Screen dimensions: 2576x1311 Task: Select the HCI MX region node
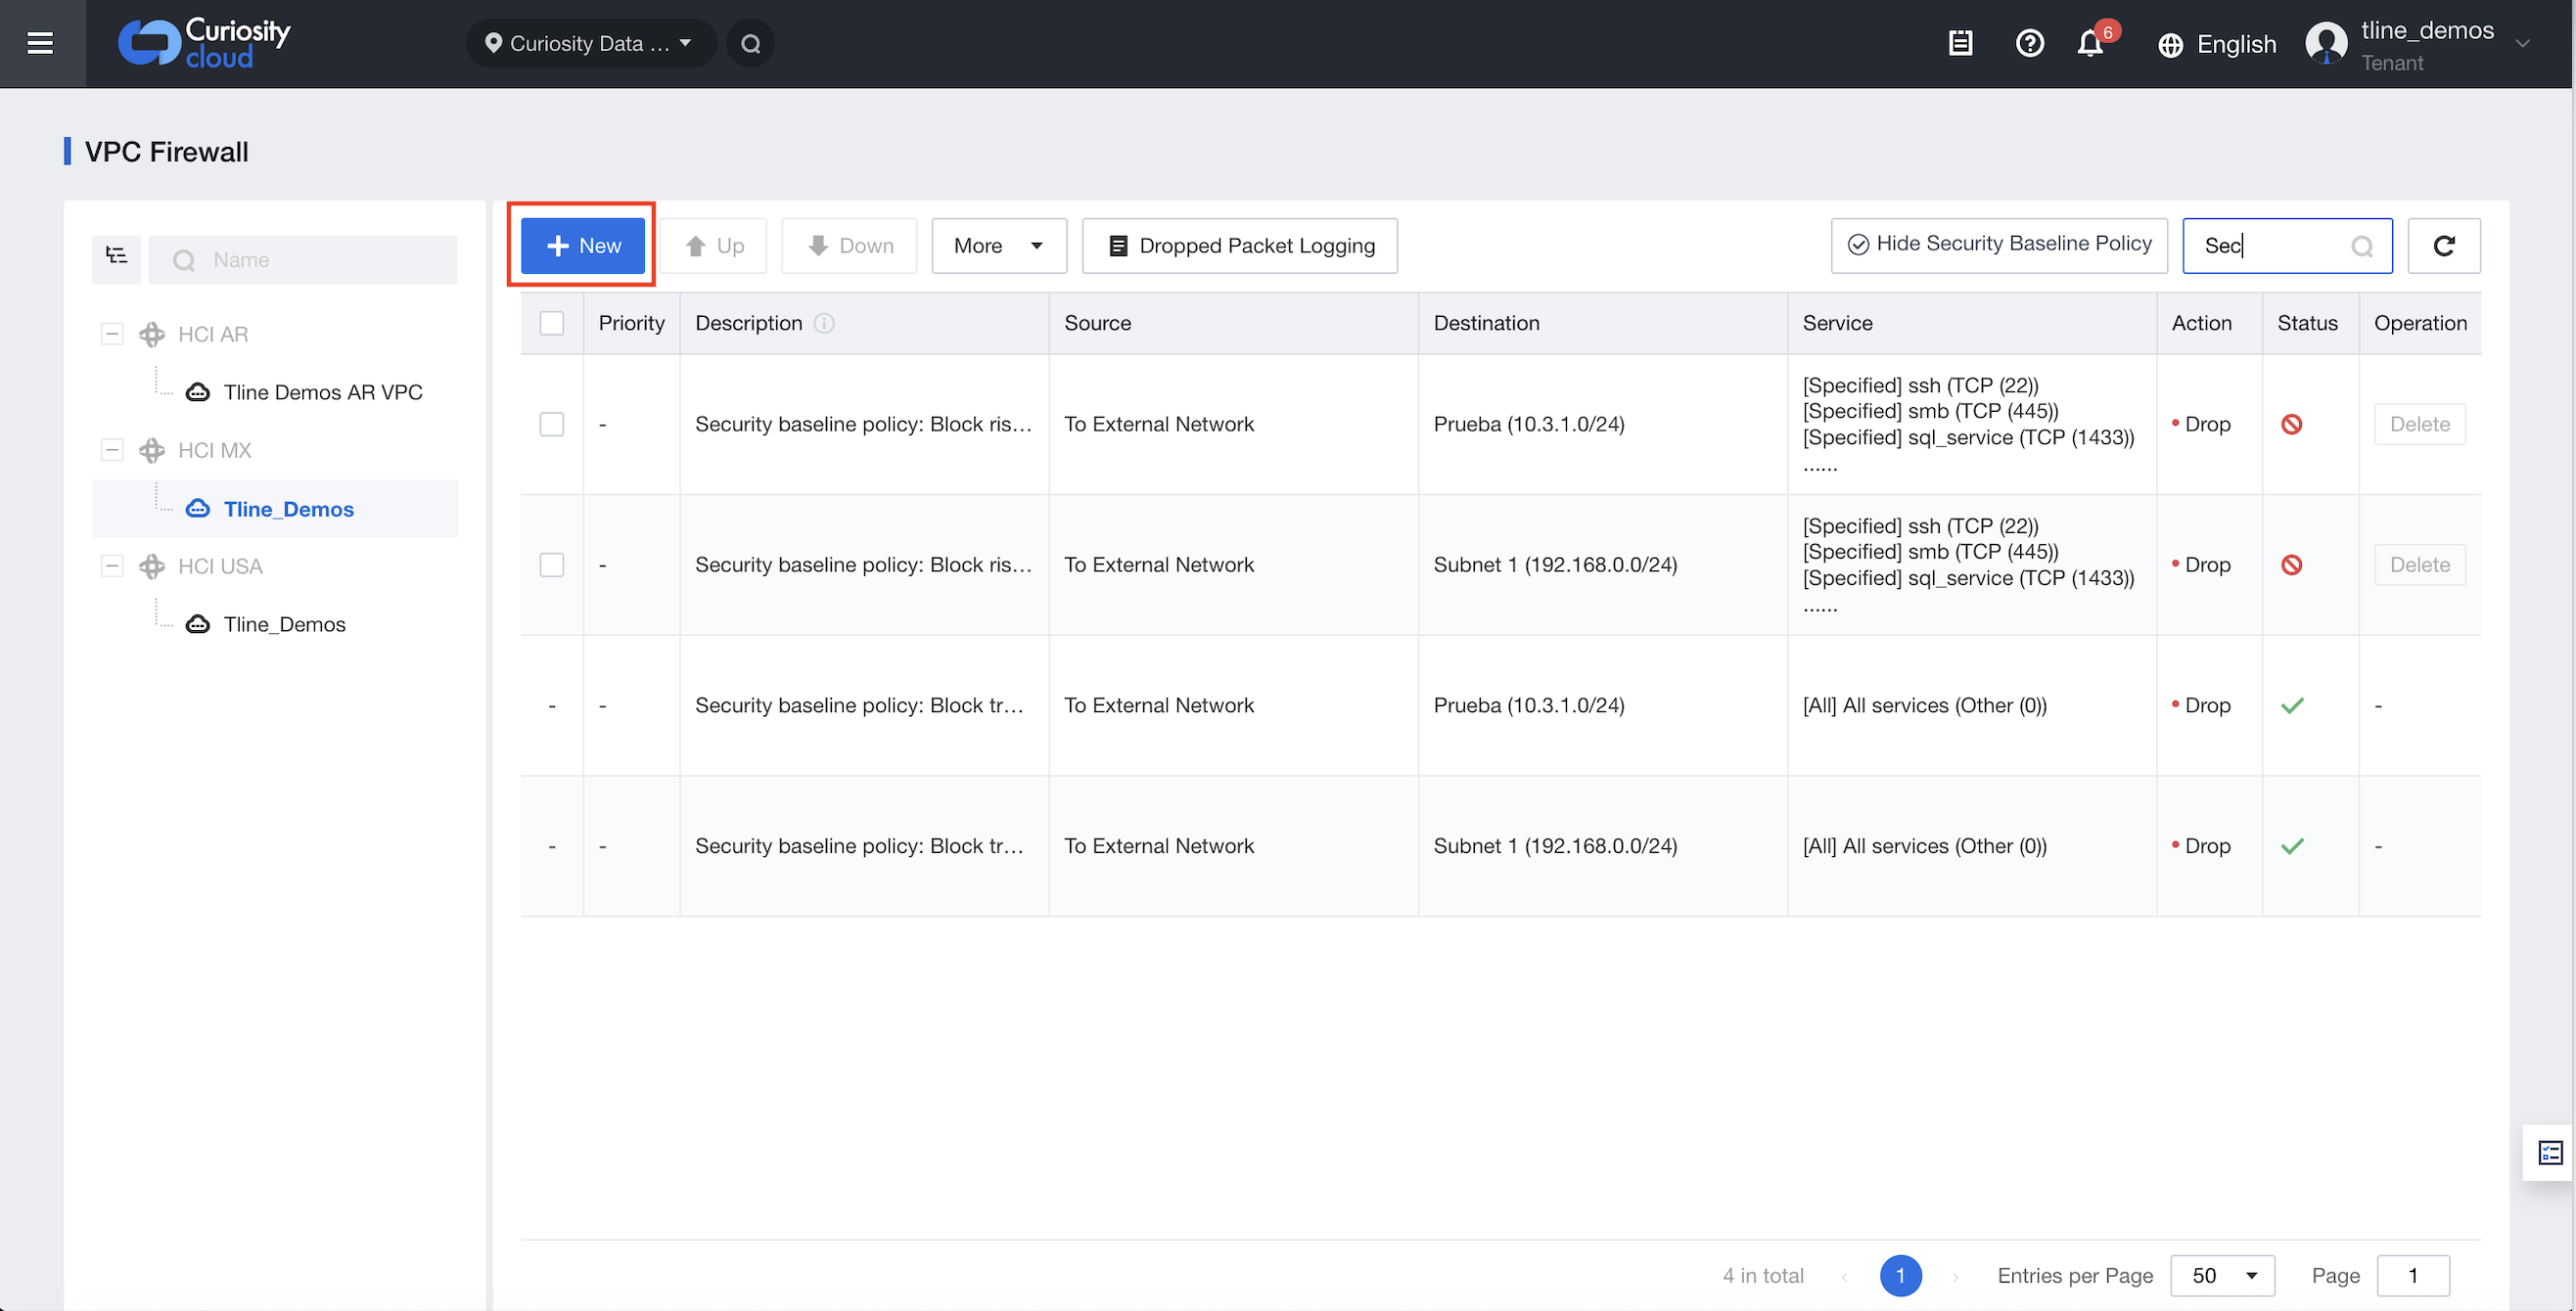tap(214, 450)
